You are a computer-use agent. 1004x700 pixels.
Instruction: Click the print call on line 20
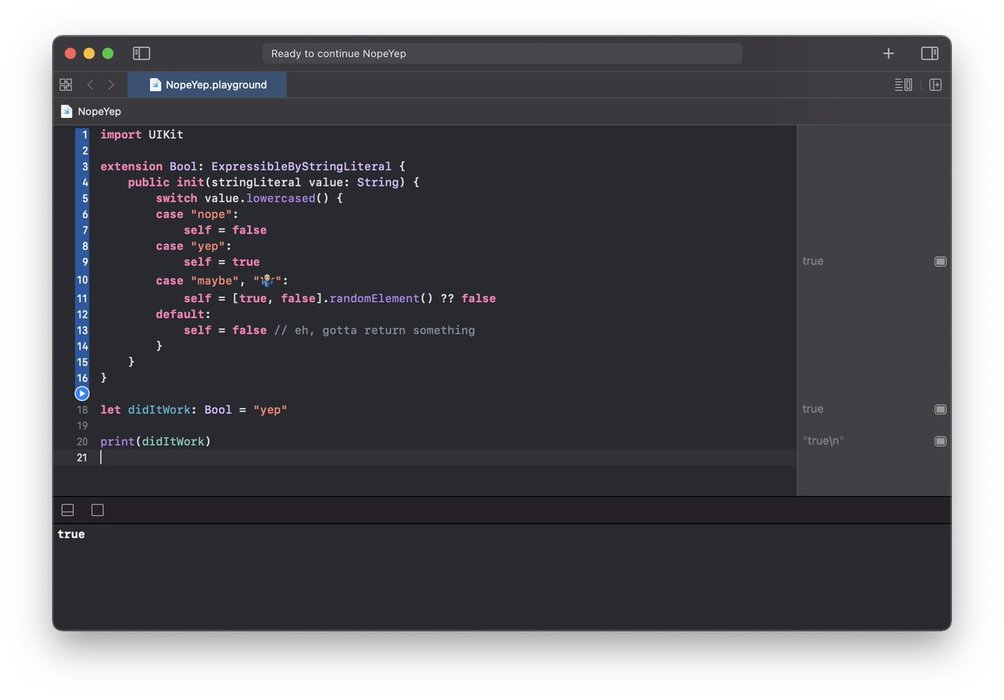(x=117, y=441)
